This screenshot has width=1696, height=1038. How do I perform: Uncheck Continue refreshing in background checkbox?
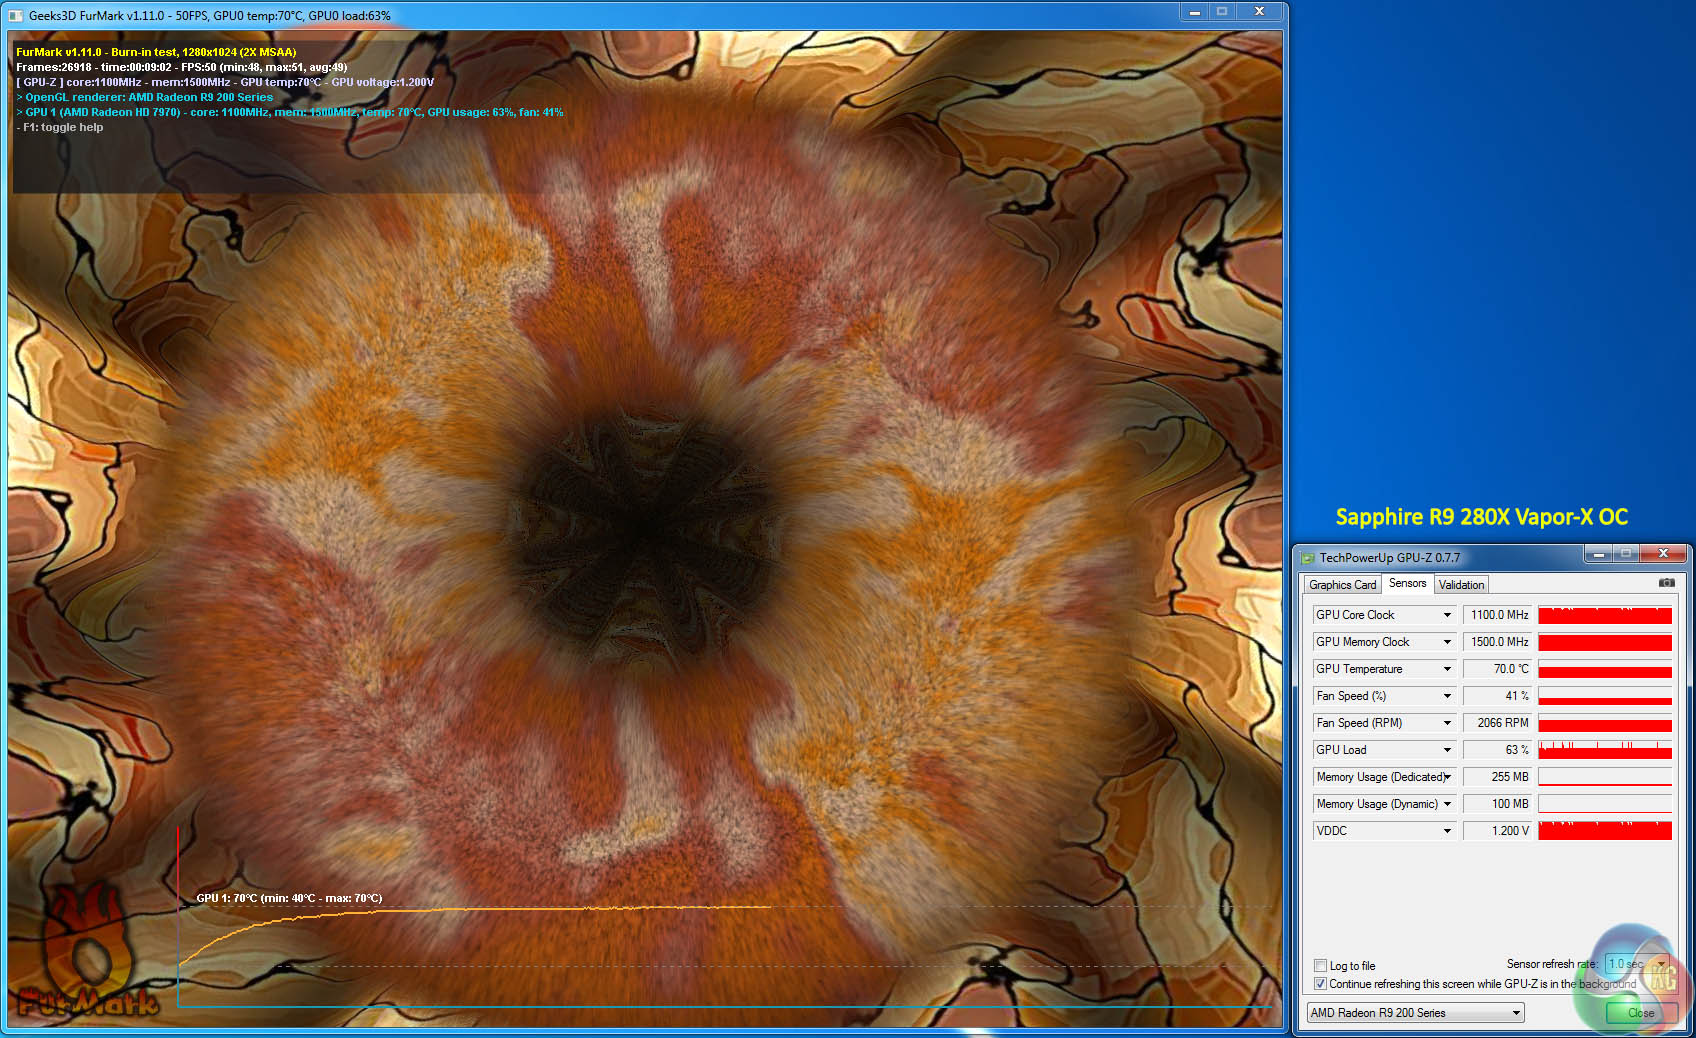1320,984
